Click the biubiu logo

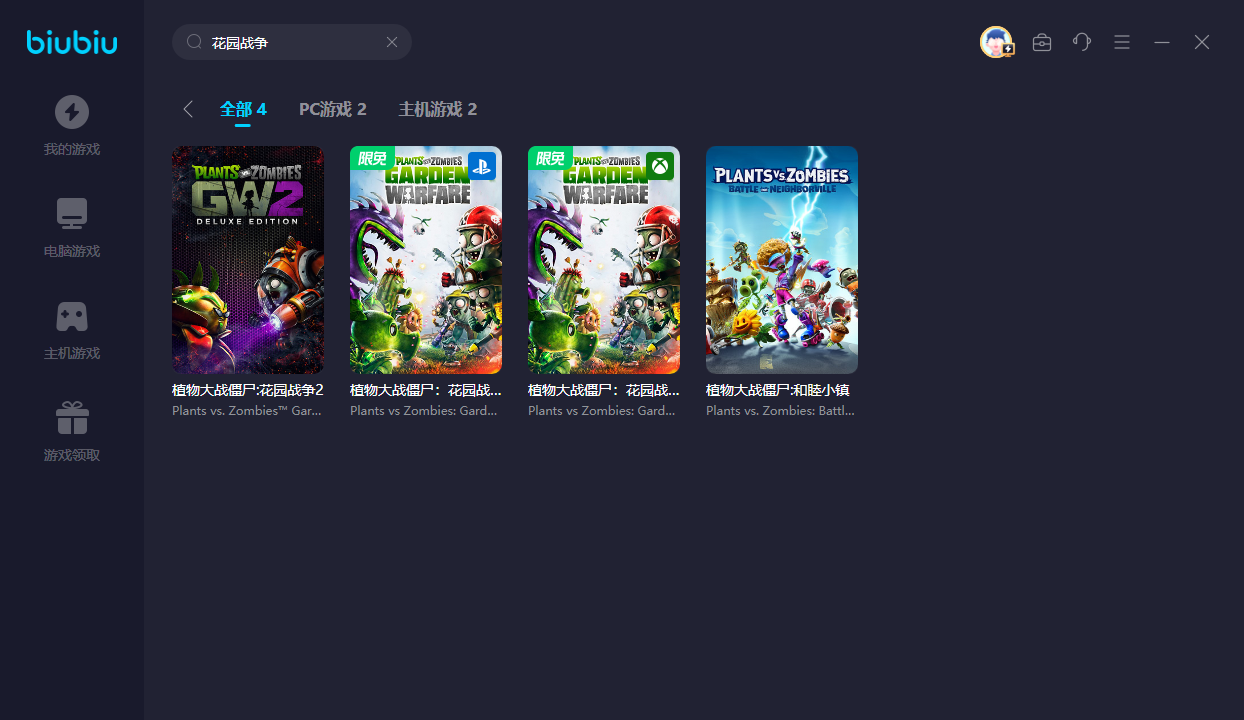72,42
